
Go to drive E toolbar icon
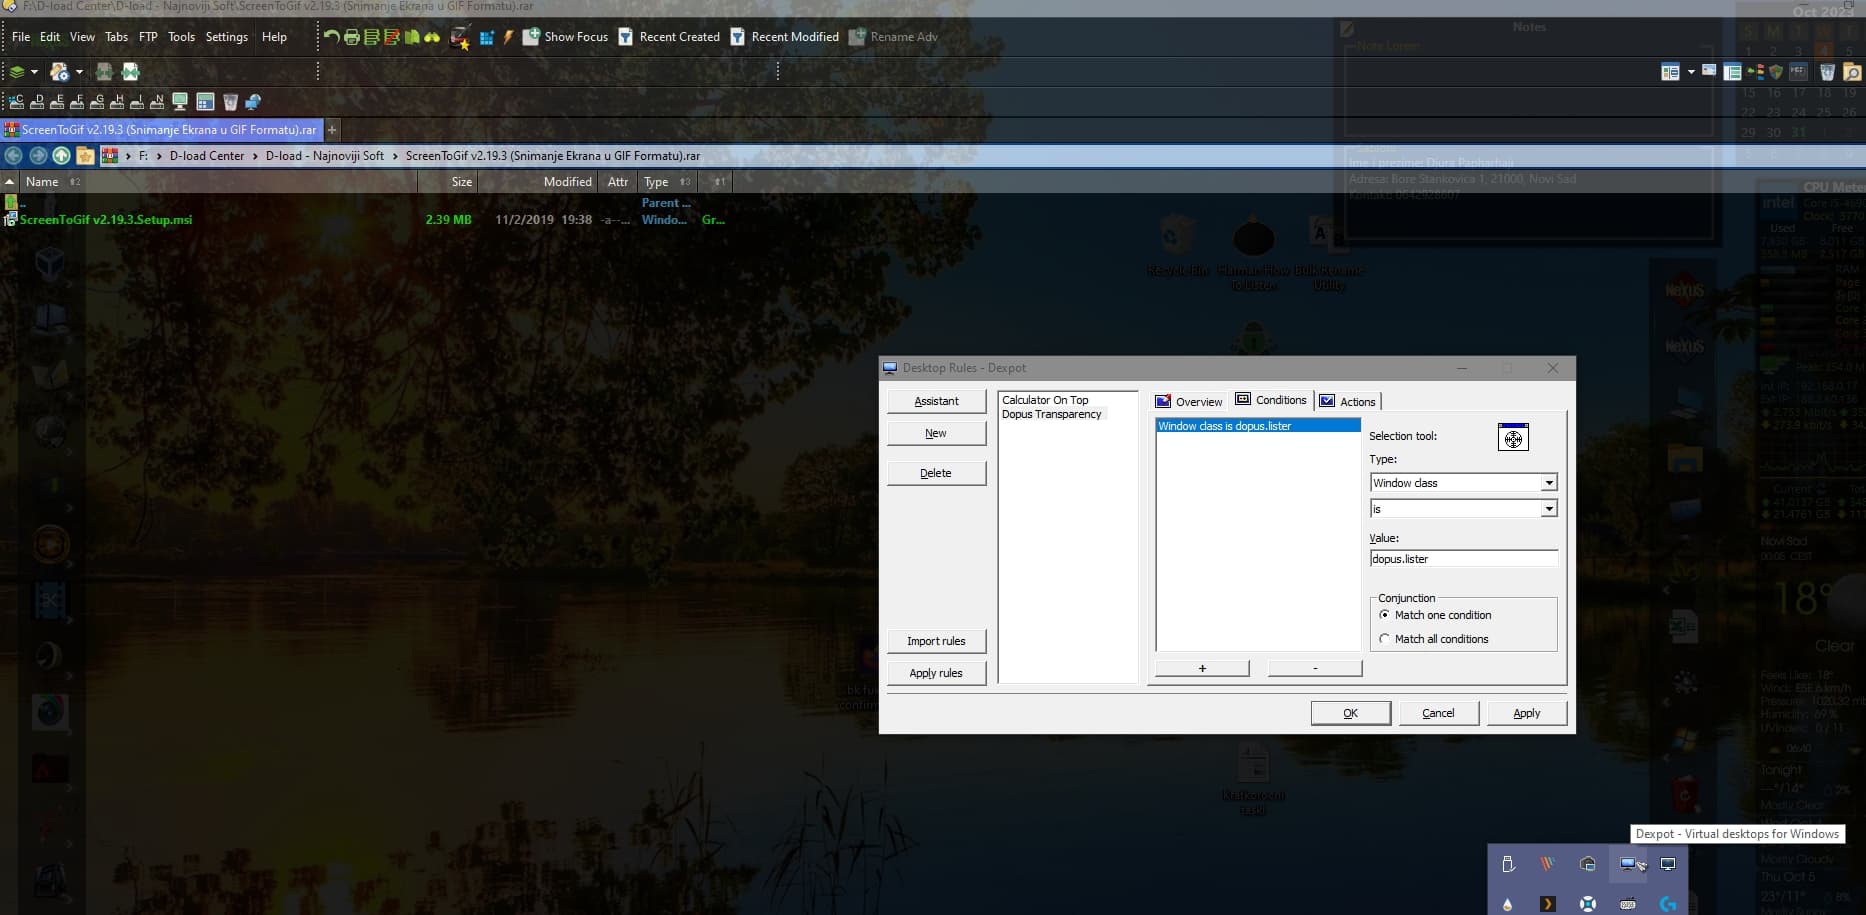tap(57, 102)
